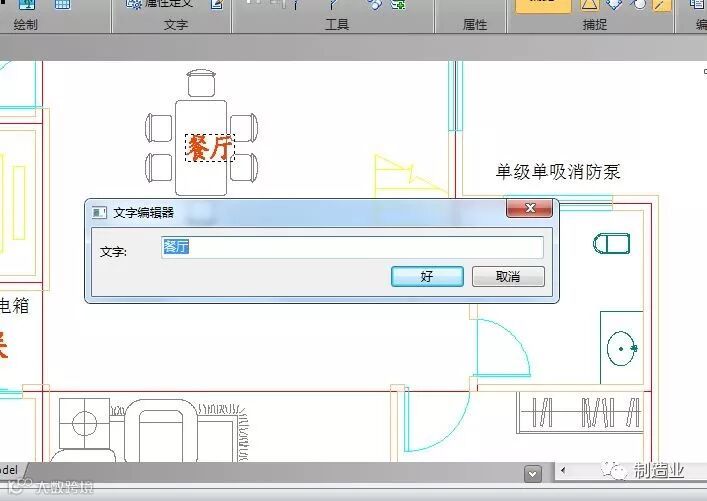Select the 餐厅 text in the drawing
This screenshot has height=501, width=707.
[210, 147]
